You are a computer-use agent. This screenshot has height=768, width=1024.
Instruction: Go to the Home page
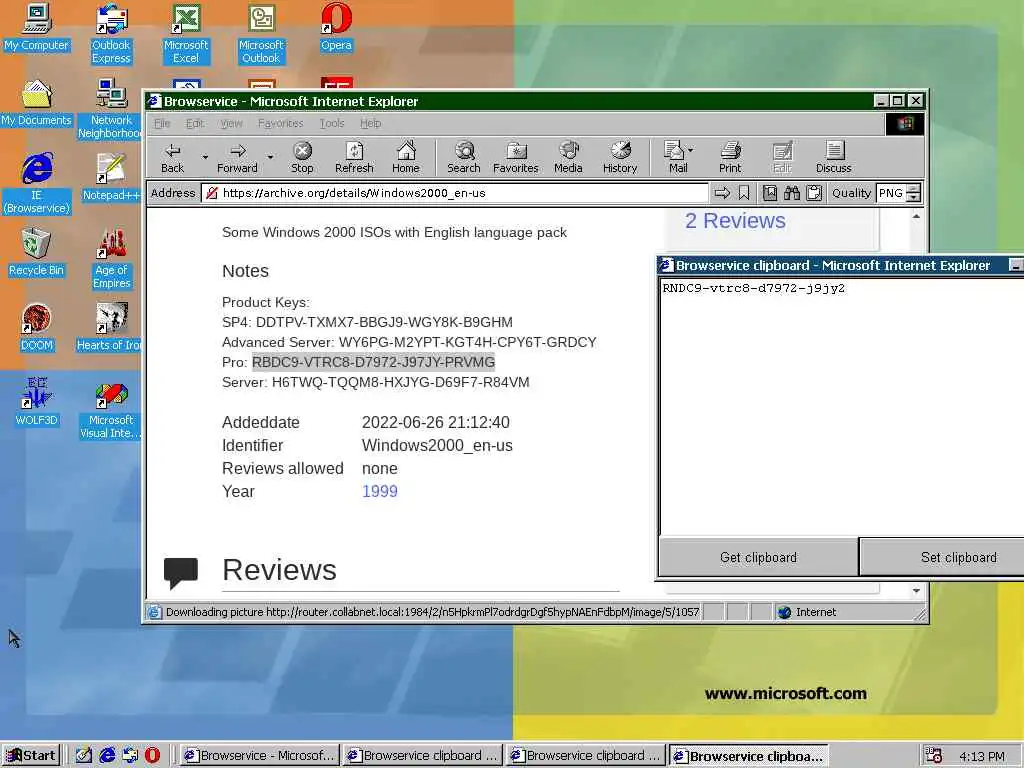pyautogui.click(x=406, y=158)
